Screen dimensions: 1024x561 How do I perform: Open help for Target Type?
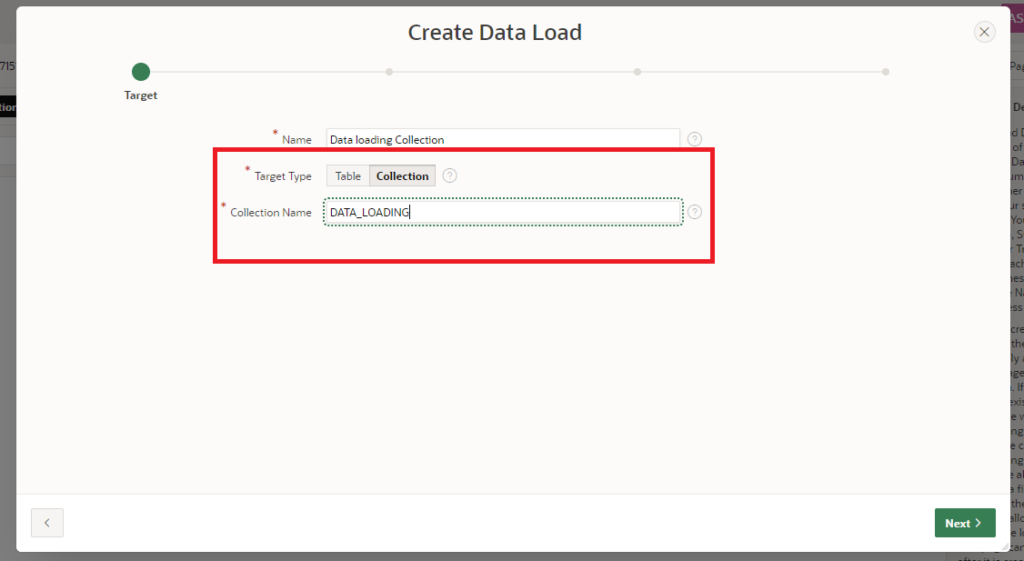click(450, 176)
